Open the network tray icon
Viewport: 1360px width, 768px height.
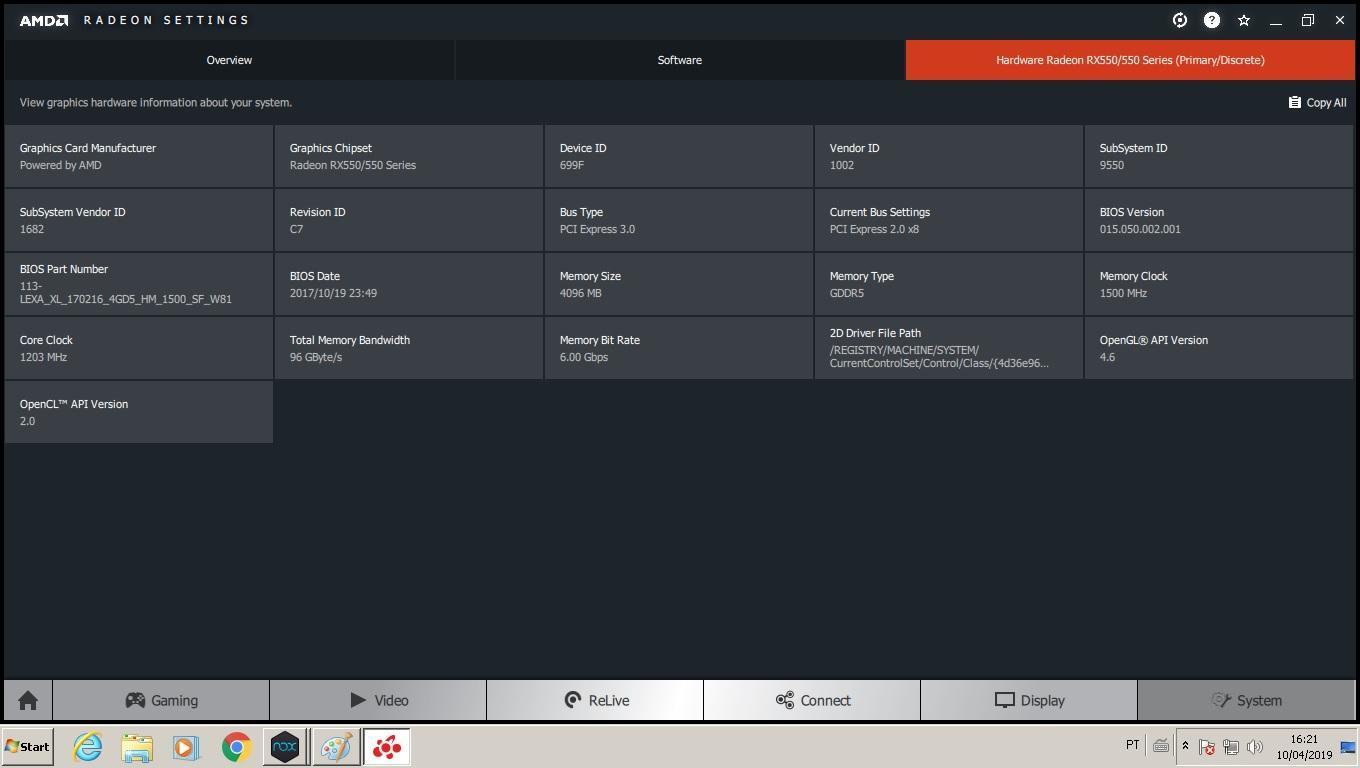click(1231, 747)
